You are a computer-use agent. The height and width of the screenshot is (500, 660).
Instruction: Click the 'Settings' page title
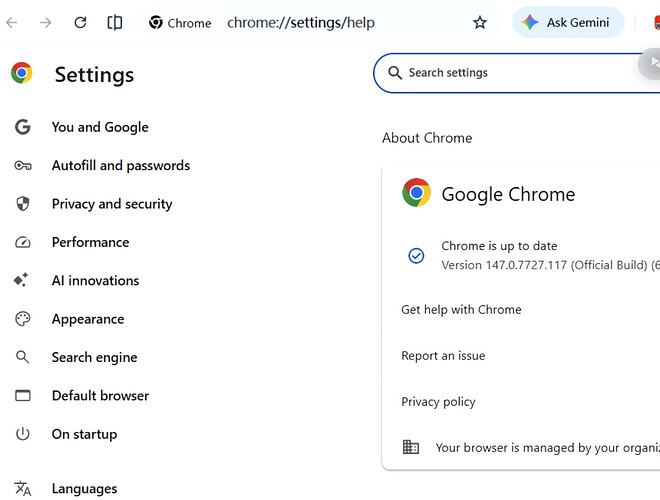pyautogui.click(x=94, y=75)
